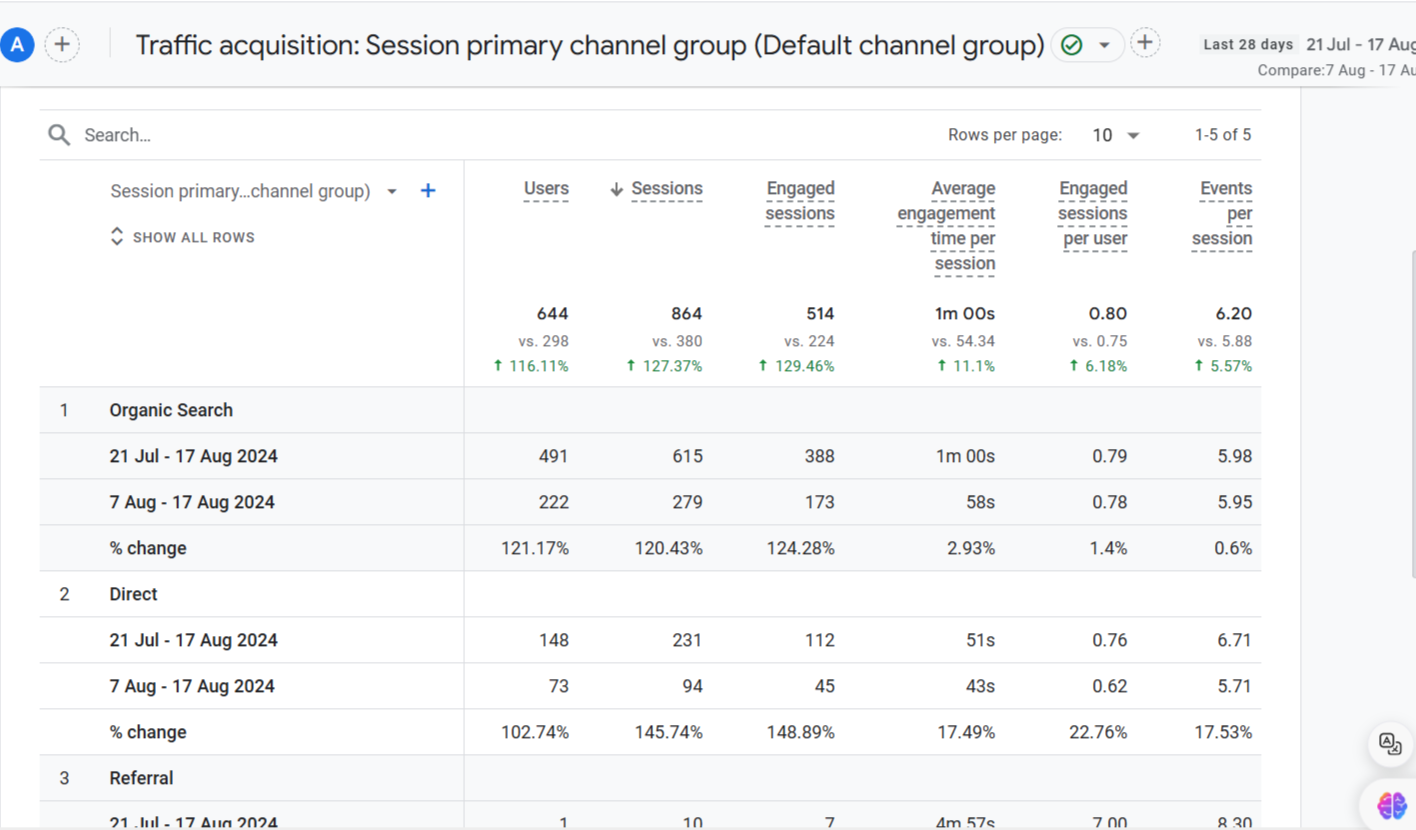
Task: Sort by Events per session column header
Action: [x=1222, y=214]
